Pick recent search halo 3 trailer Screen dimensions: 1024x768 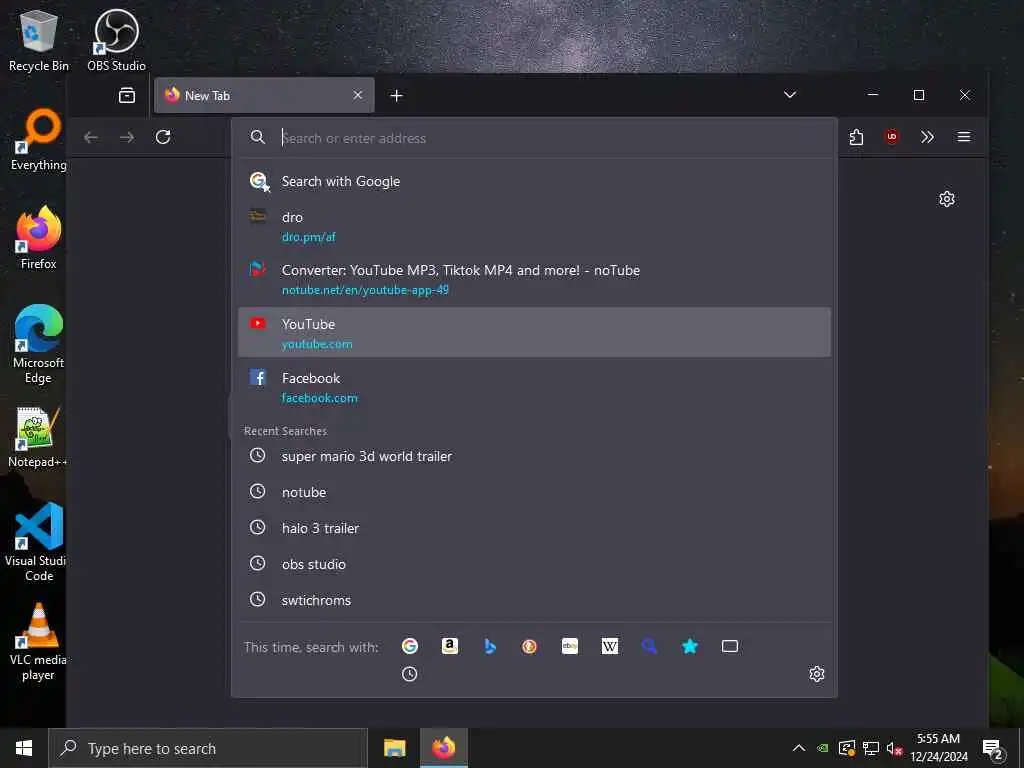coord(534,528)
